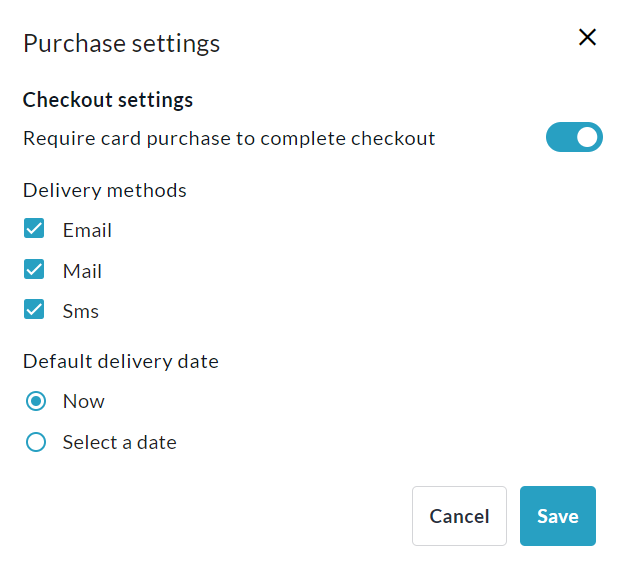The image size is (621, 567).
Task: Click the Delivery methods section label
Action: [x=105, y=190]
